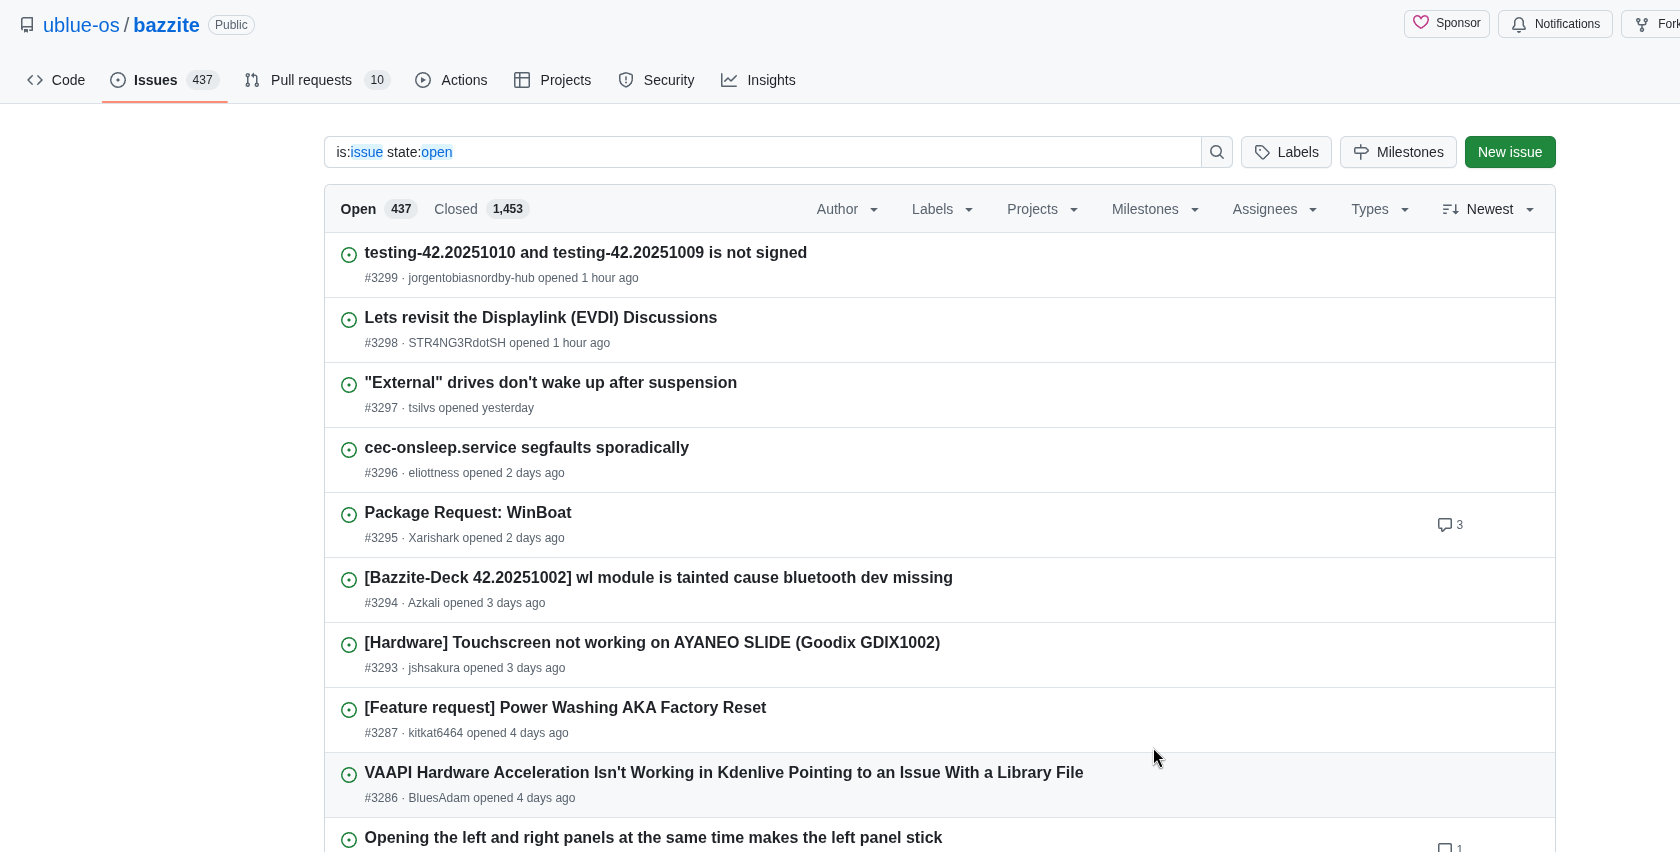Open author STR4NG3RdotSH profile link
This screenshot has height=852, width=1680.
[x=457, y=343]
